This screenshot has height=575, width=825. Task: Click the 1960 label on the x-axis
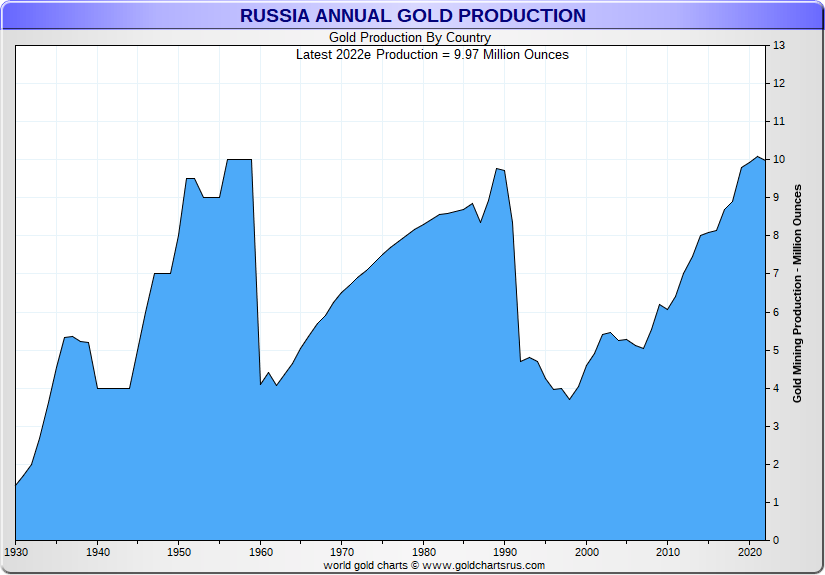pyautogui.click(x=260, y=552)
